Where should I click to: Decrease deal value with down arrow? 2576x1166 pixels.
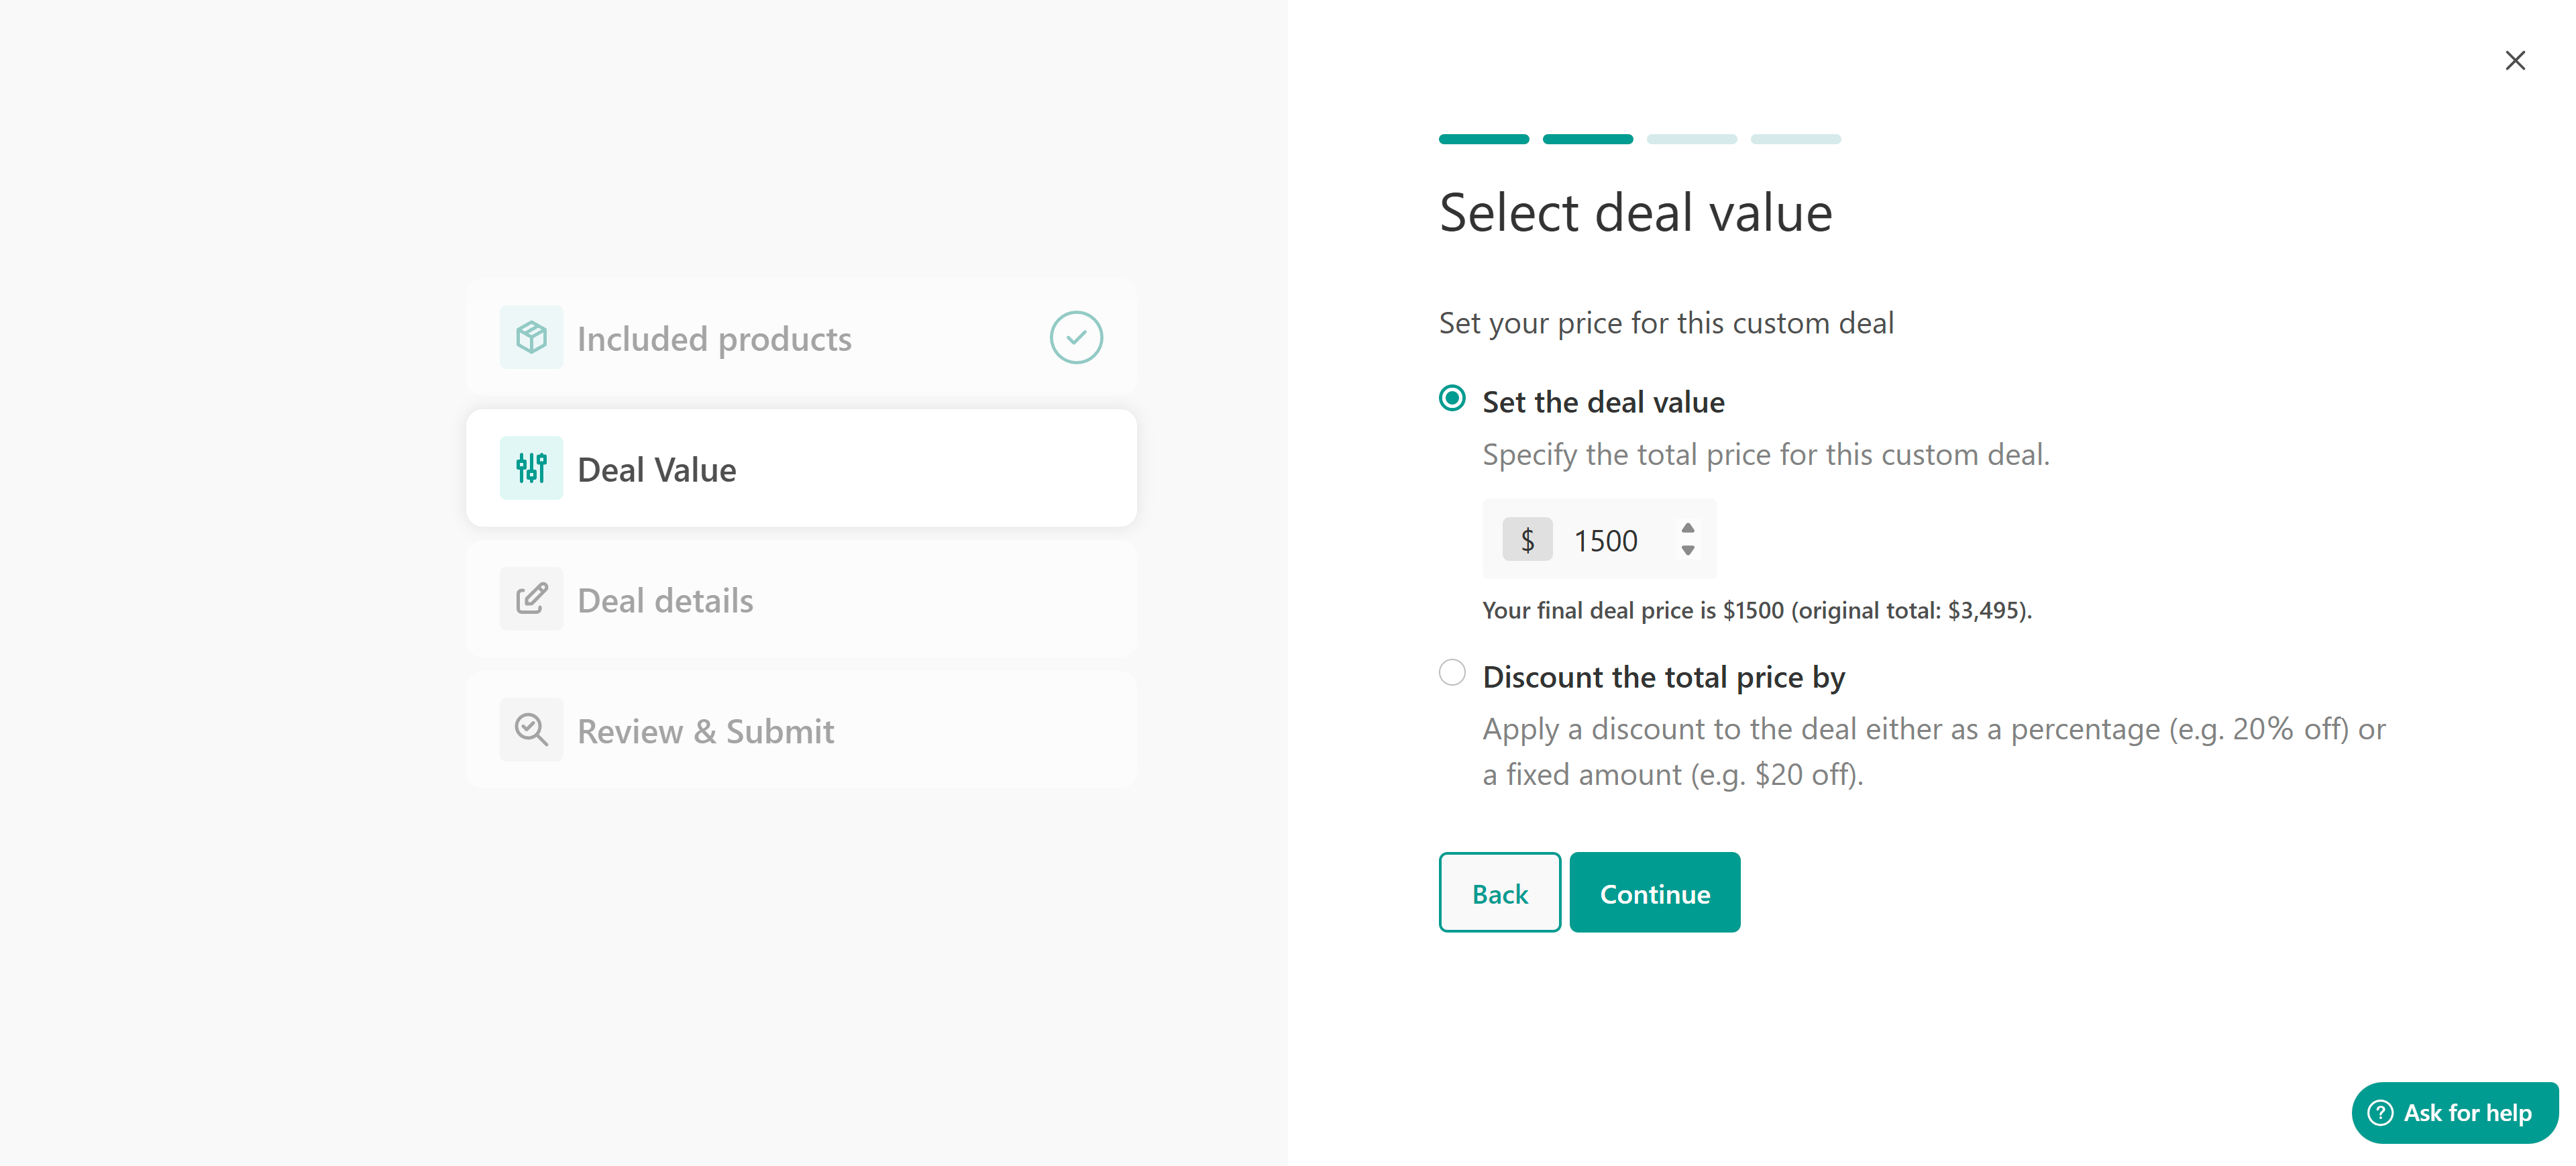(x=1688, y=551)
